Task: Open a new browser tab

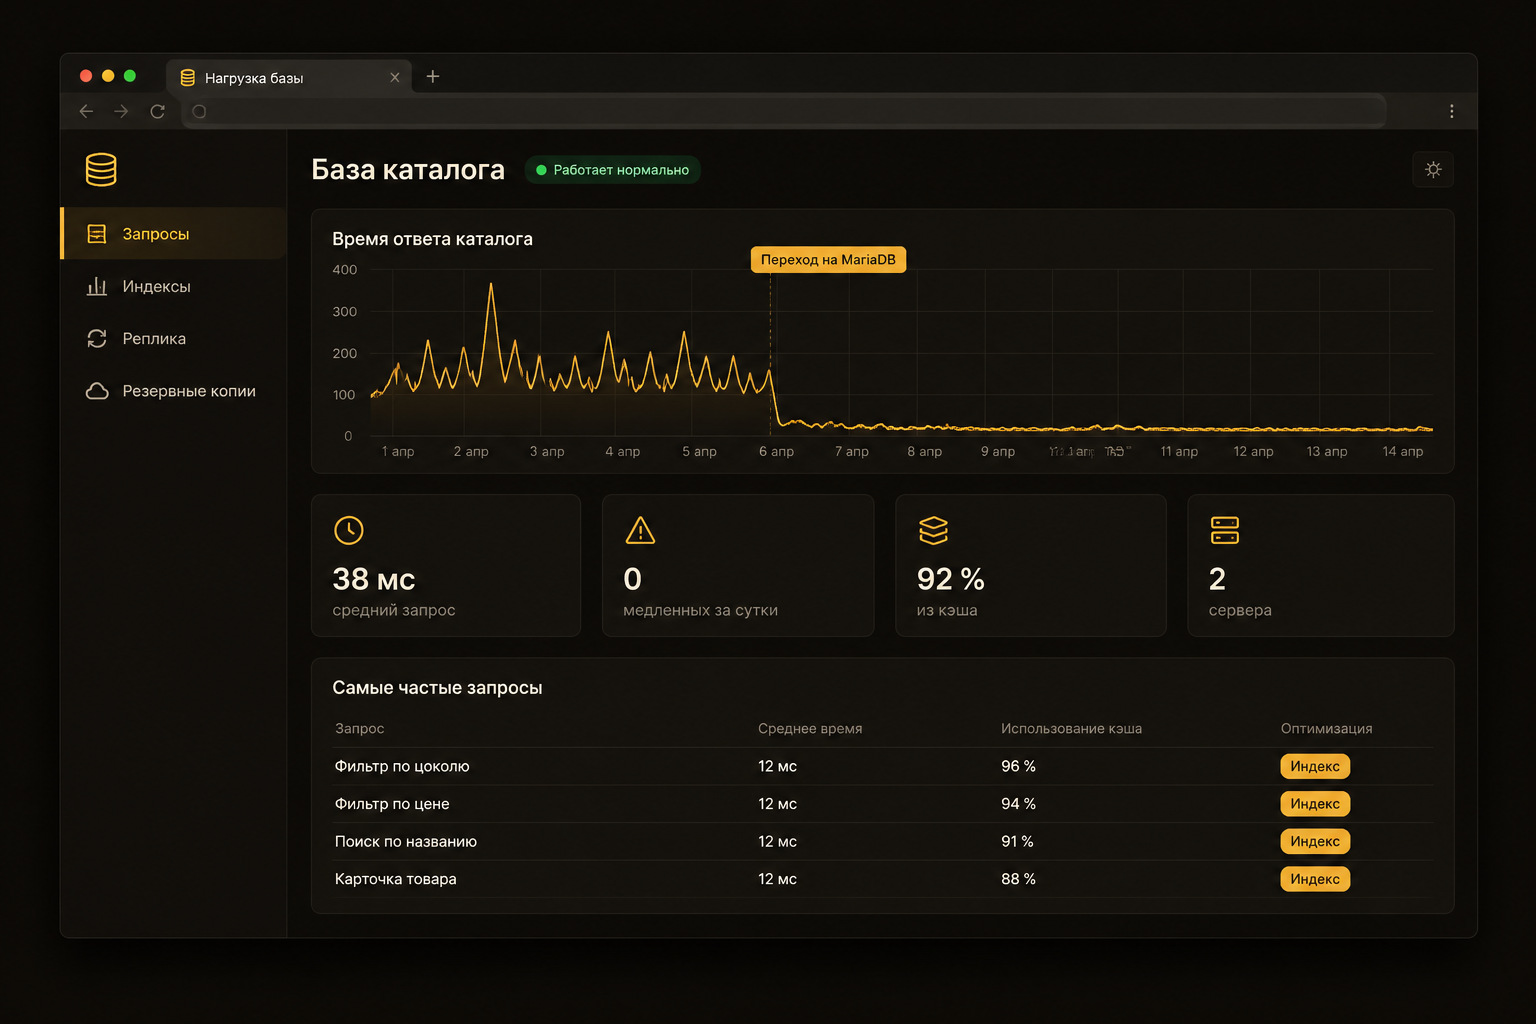Action: [433, 77]
